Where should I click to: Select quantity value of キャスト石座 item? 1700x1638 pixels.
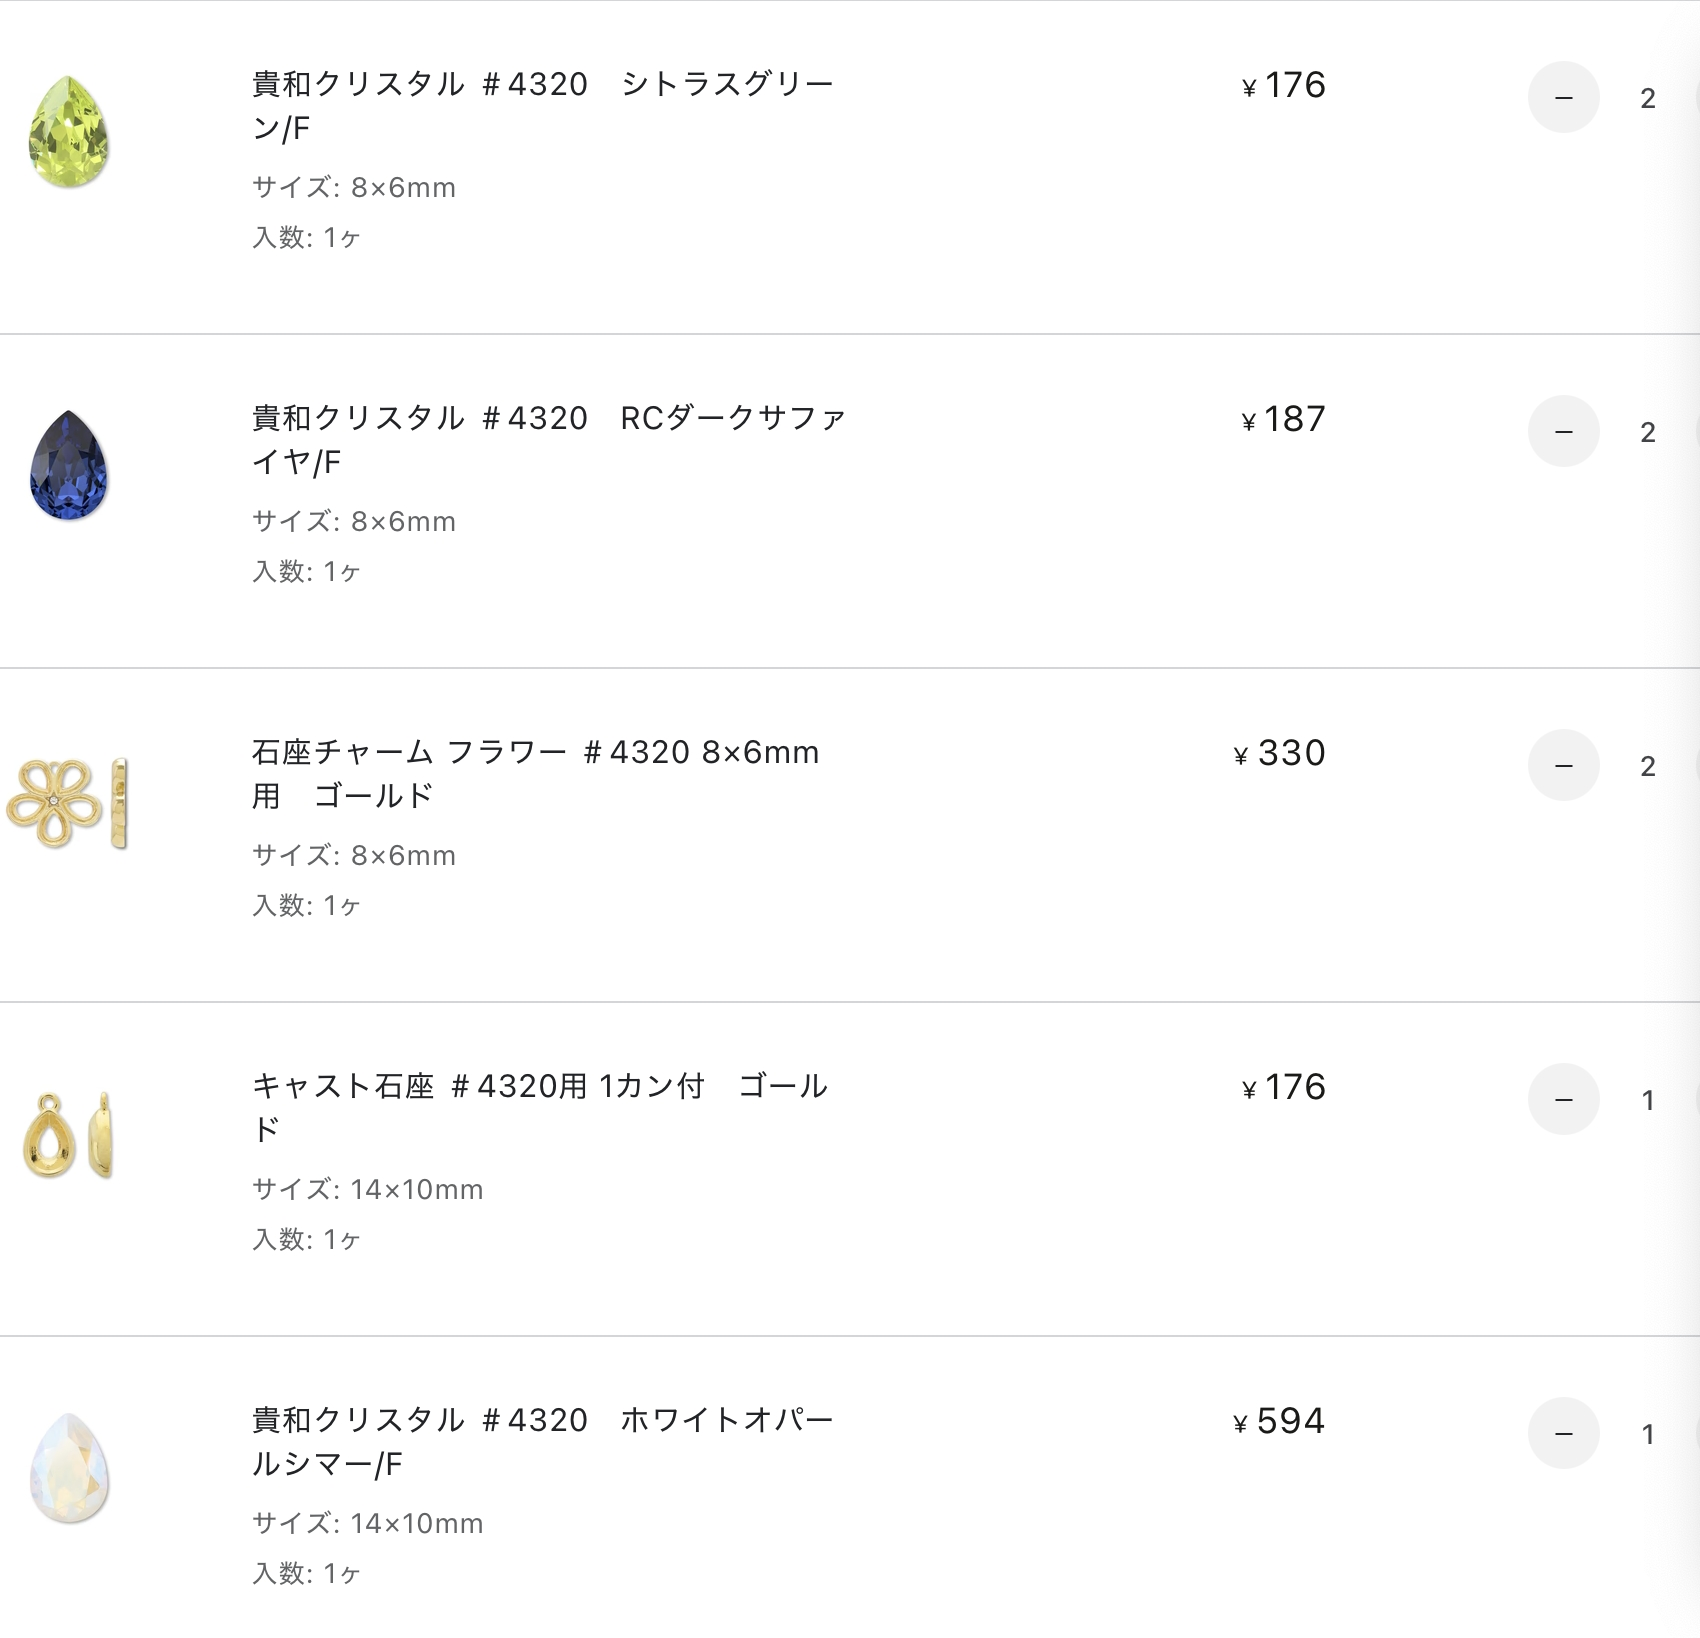(1647, 1100)
